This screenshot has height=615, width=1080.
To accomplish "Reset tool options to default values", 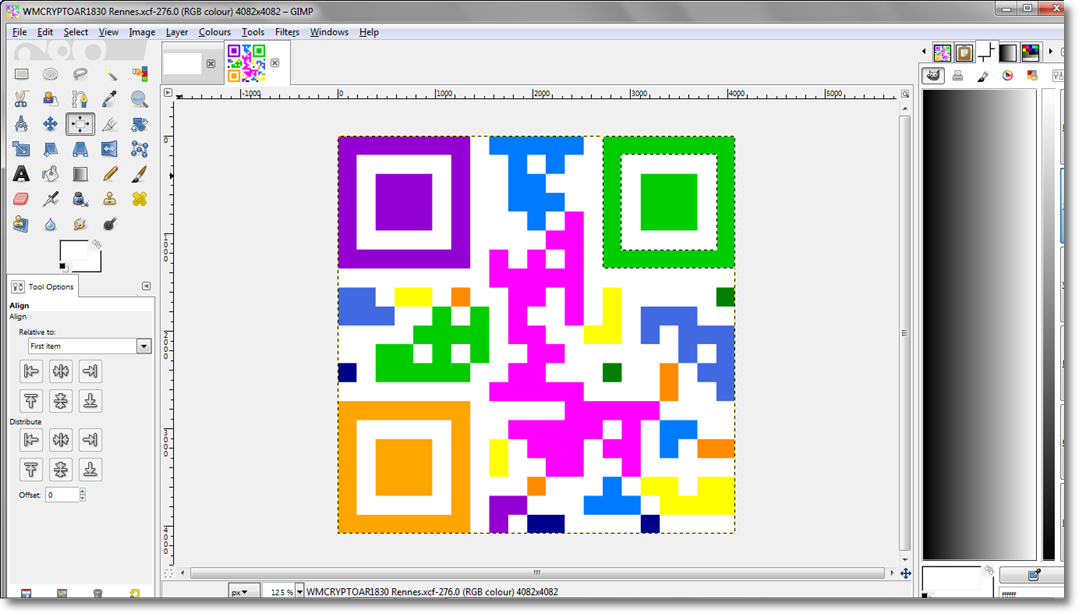I will (134, 593).
